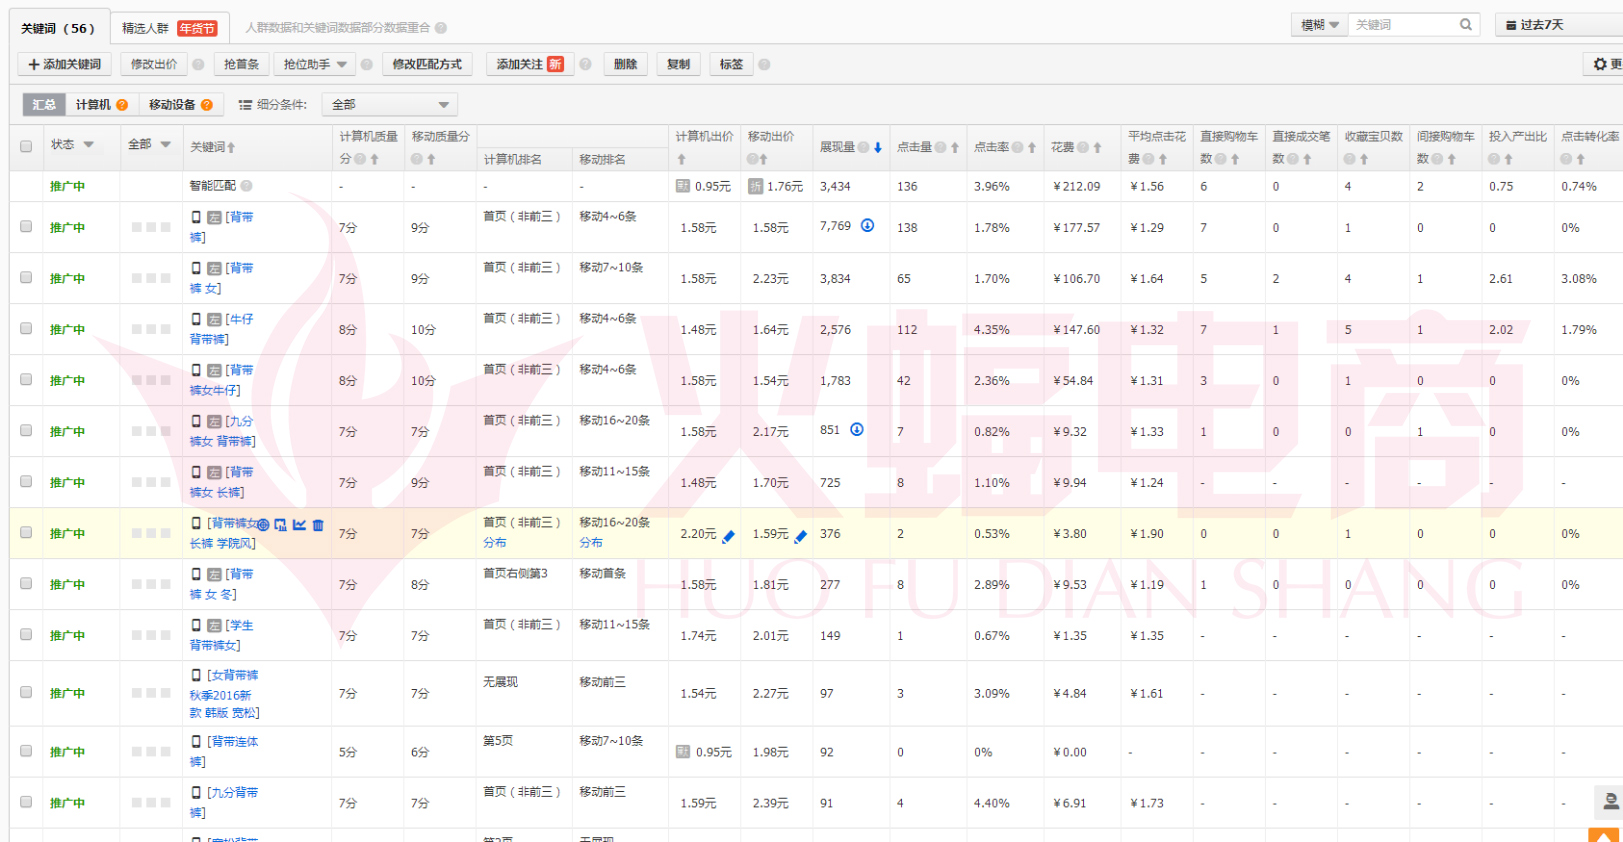This screenshot has width=1623, height=842.
Task: Click the 添加关键词 button
Action: pyautogui.click(x=65, y=64)
